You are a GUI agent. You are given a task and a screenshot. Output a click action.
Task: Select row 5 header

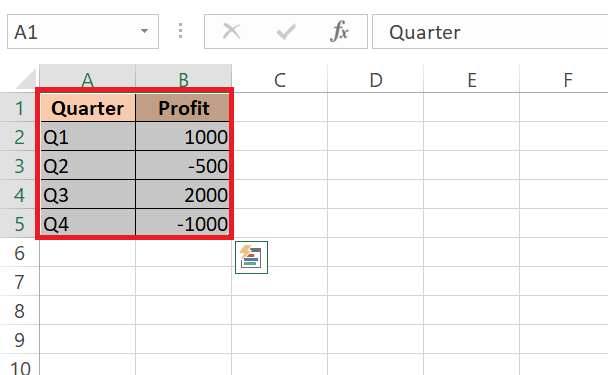click(19, 223)
